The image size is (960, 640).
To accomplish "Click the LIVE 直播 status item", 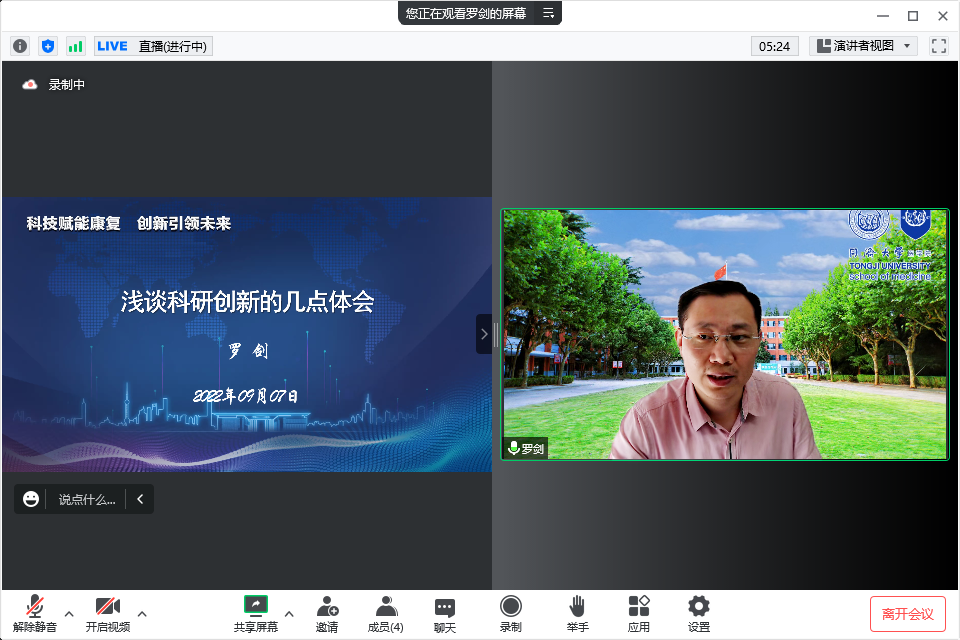I will 153,46.
